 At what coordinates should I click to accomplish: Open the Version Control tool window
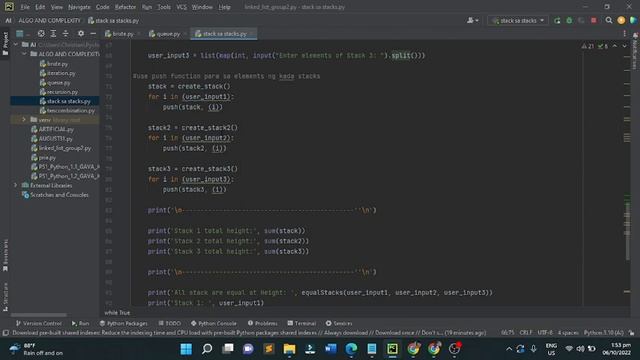click(38, 323)
